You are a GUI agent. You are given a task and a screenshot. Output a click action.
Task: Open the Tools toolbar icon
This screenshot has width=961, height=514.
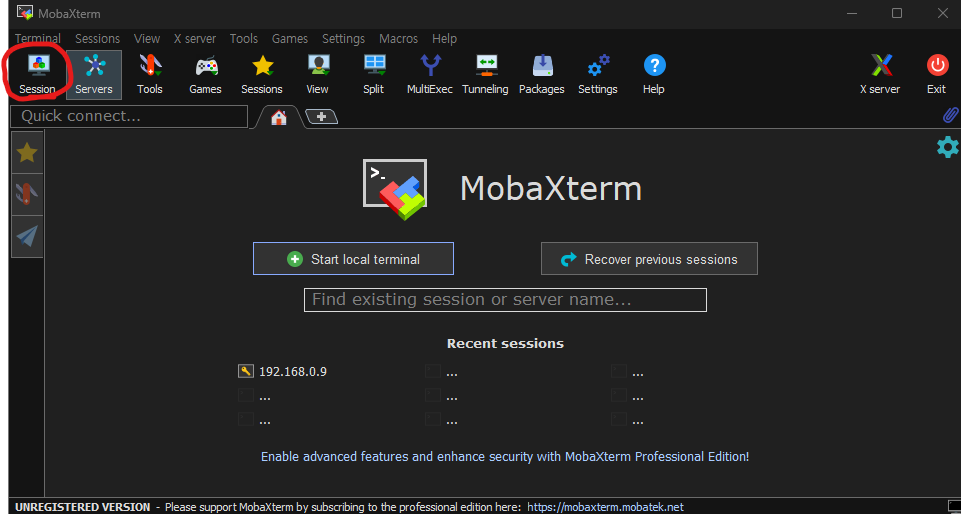point(150,75)
